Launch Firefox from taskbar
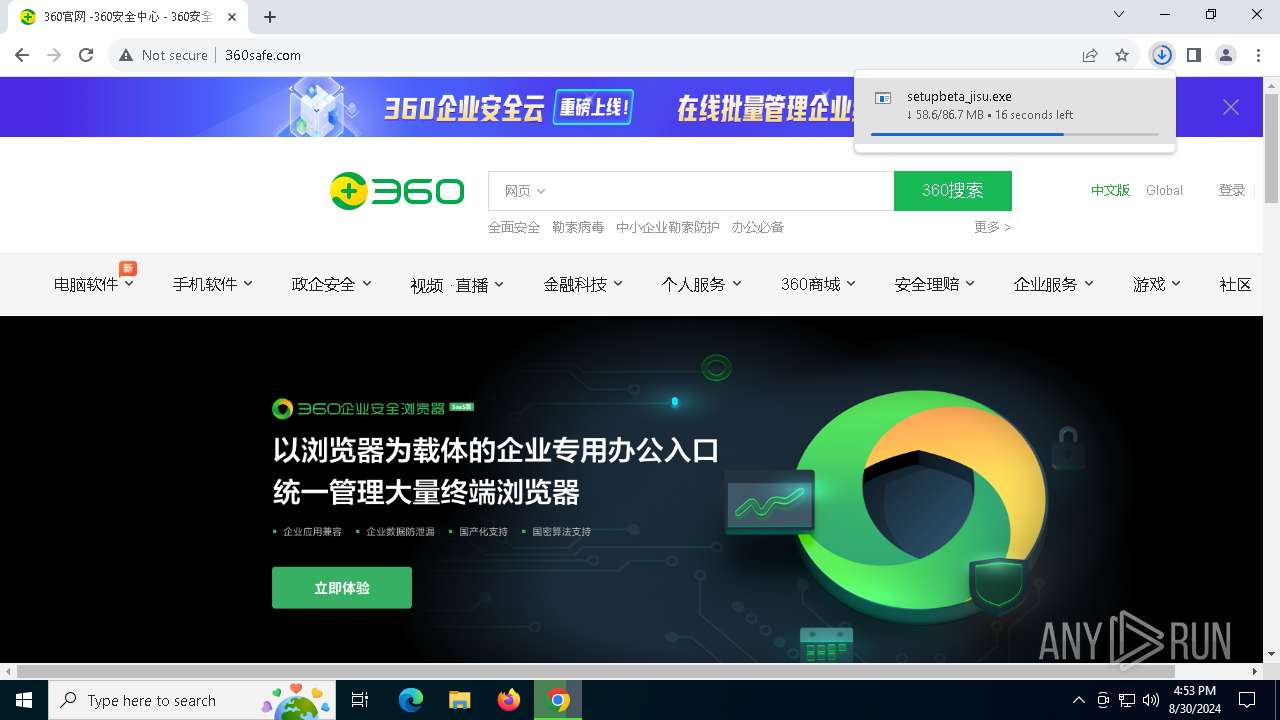The image size is (1280, 720). click(x=509, y=700)
